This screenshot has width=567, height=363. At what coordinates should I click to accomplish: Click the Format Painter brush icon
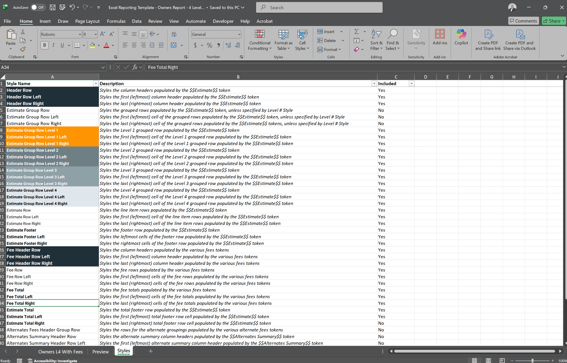click(23, 49)
